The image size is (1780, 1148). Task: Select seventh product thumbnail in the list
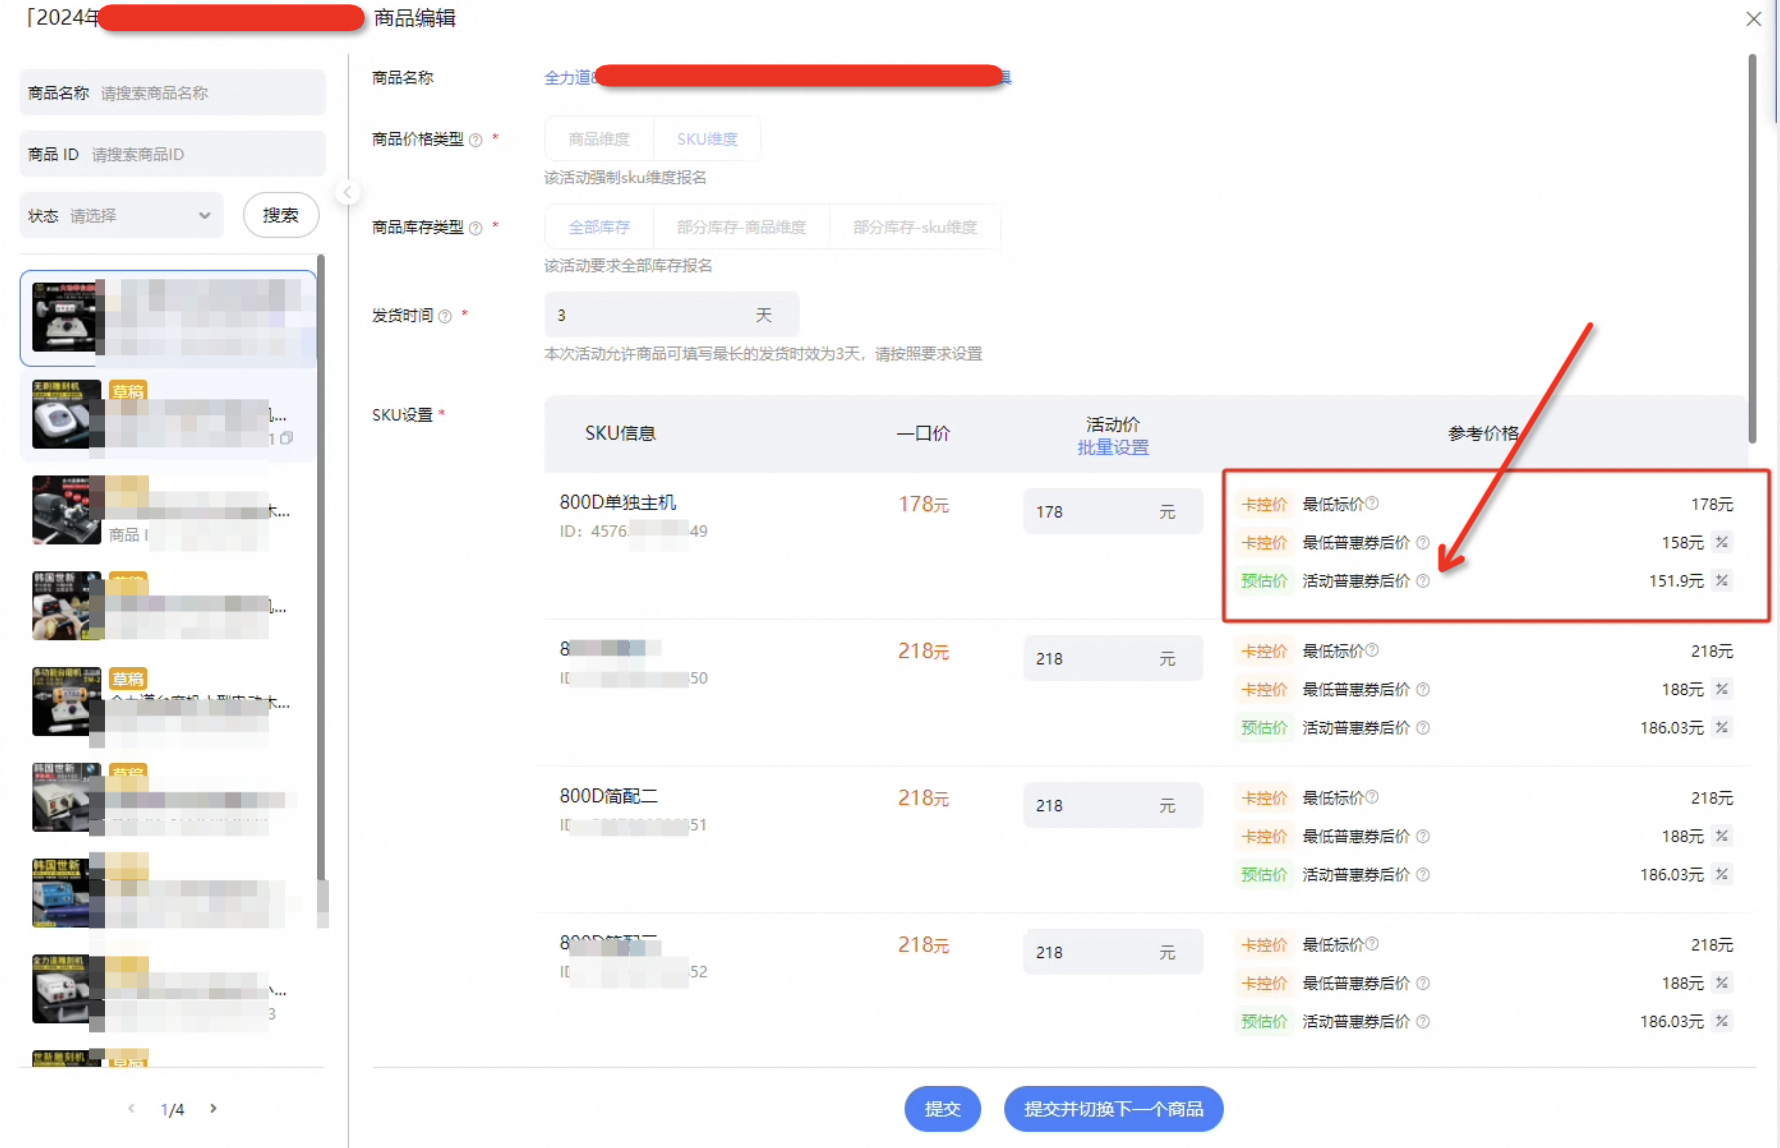click(66, 893)
